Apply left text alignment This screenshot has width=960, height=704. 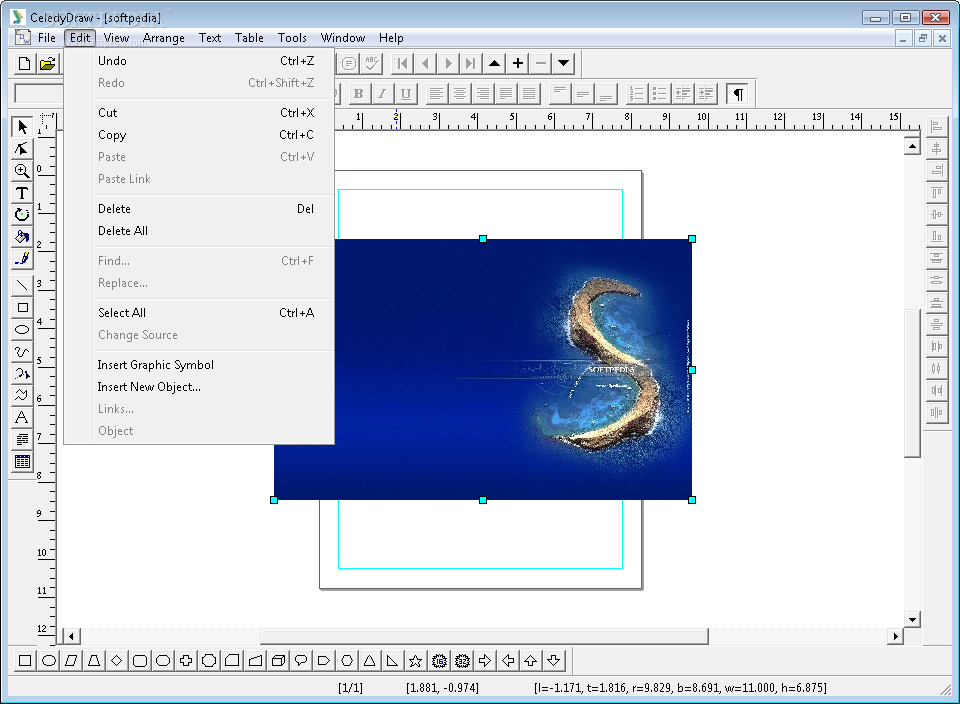pyautogui.click(x=436, y=94)
